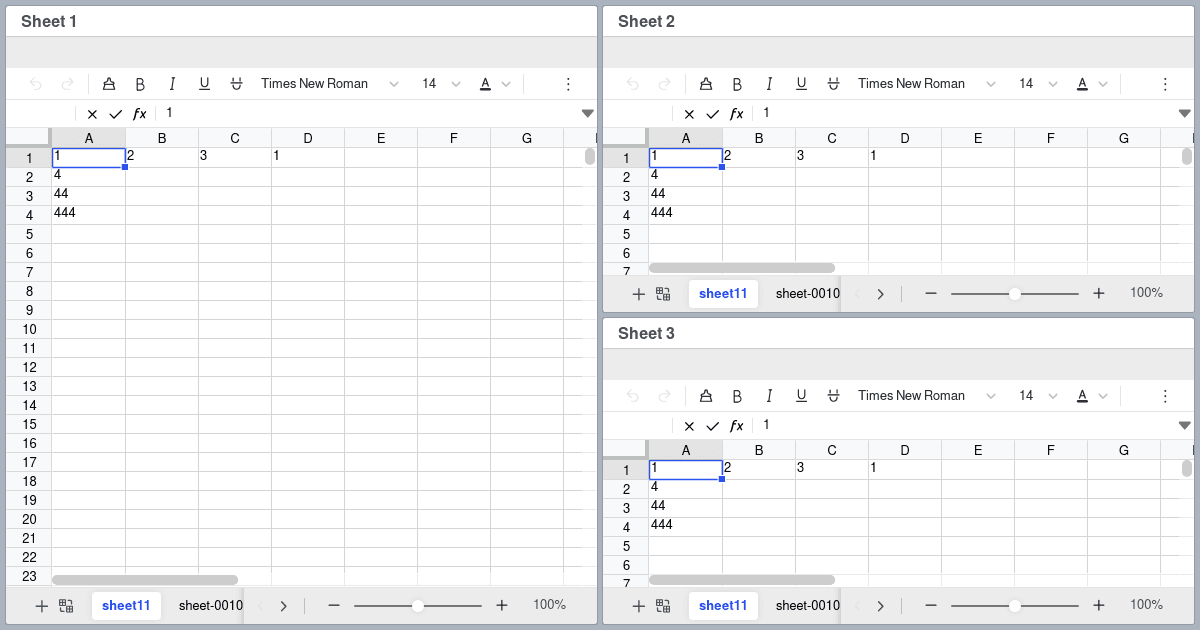Image resolution: width=1200 pixels, height=630 pixels.
Task: Open the font color tool in Sheet 2
Action: click(1081, 83)
